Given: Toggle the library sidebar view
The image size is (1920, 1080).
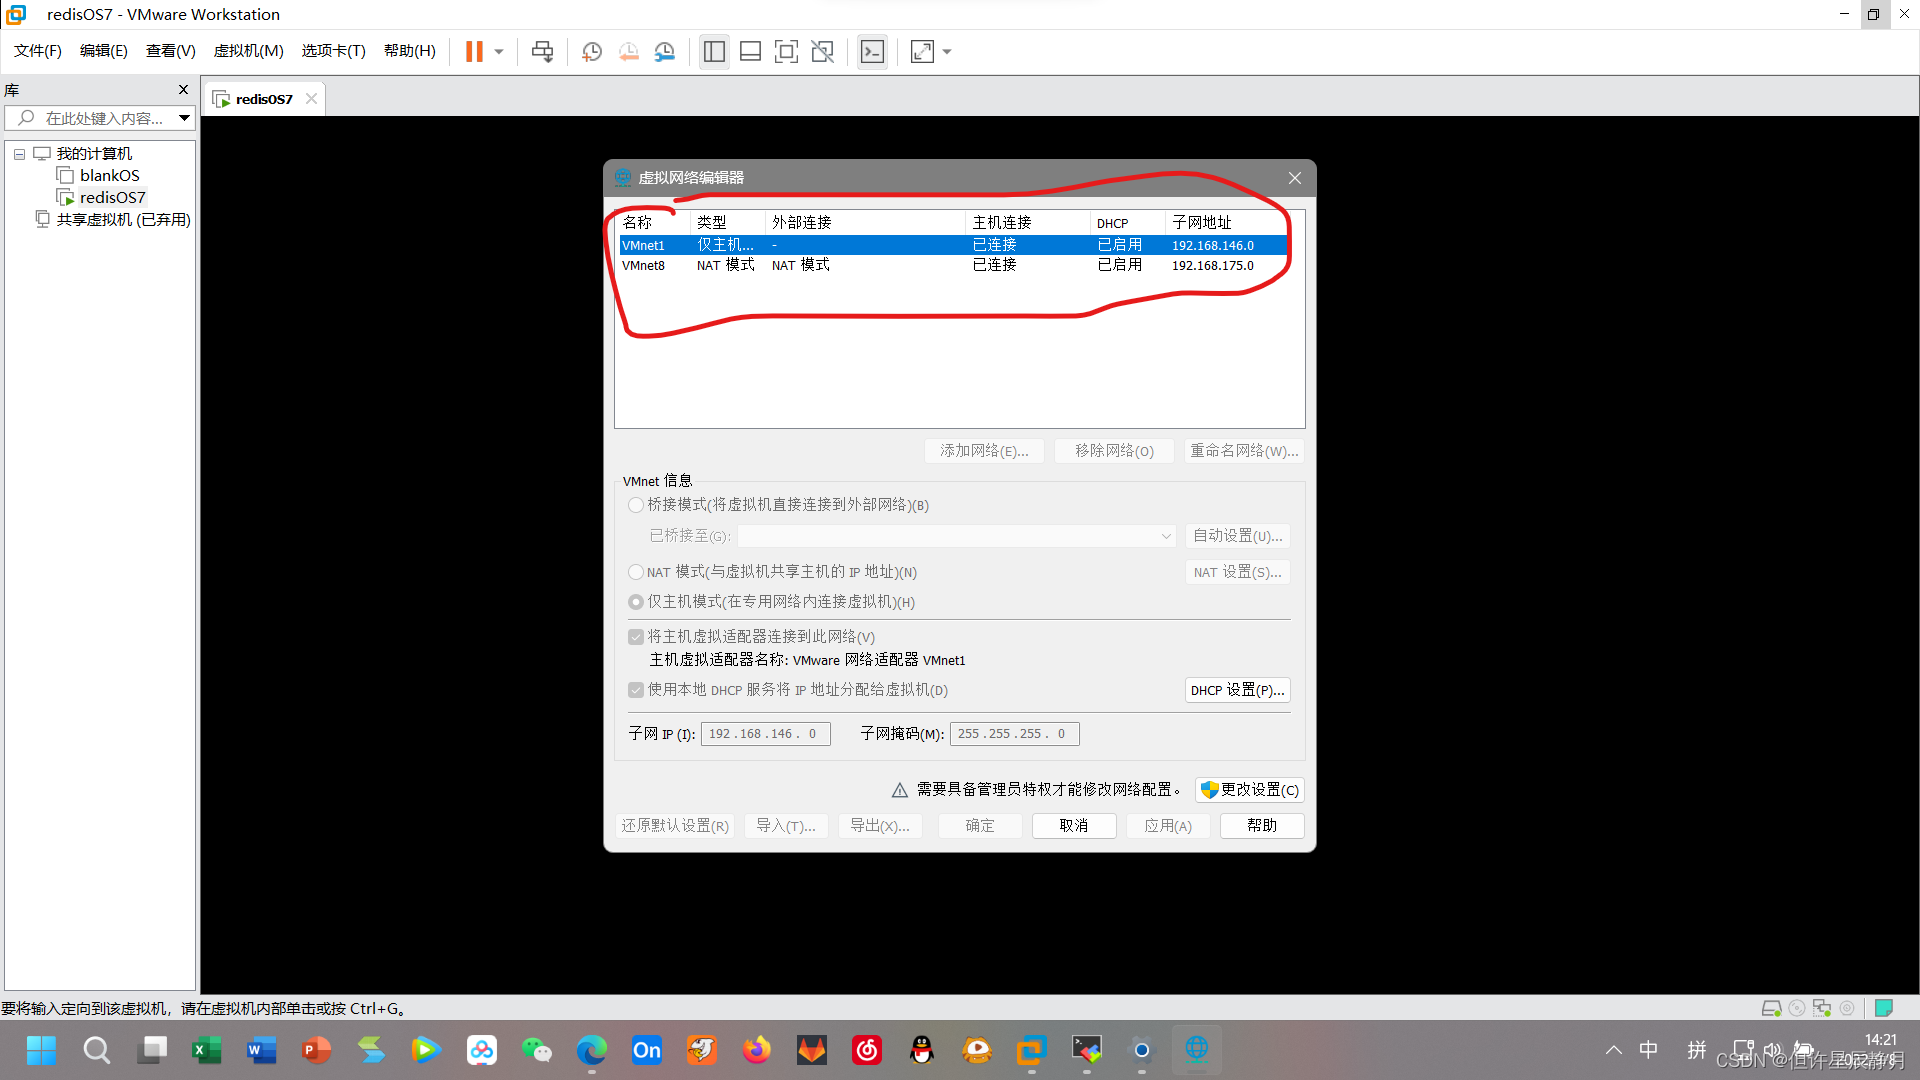Looking at the screenshot, I should 714,51.
